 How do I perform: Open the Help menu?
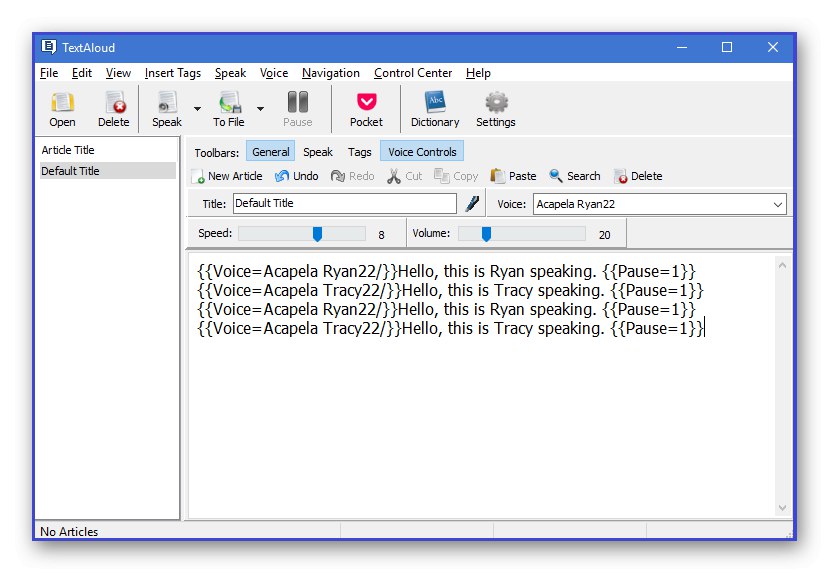pos(478,73)
